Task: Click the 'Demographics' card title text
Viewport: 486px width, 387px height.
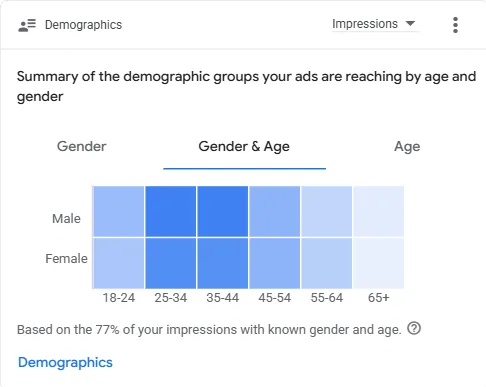Action: 83,25
